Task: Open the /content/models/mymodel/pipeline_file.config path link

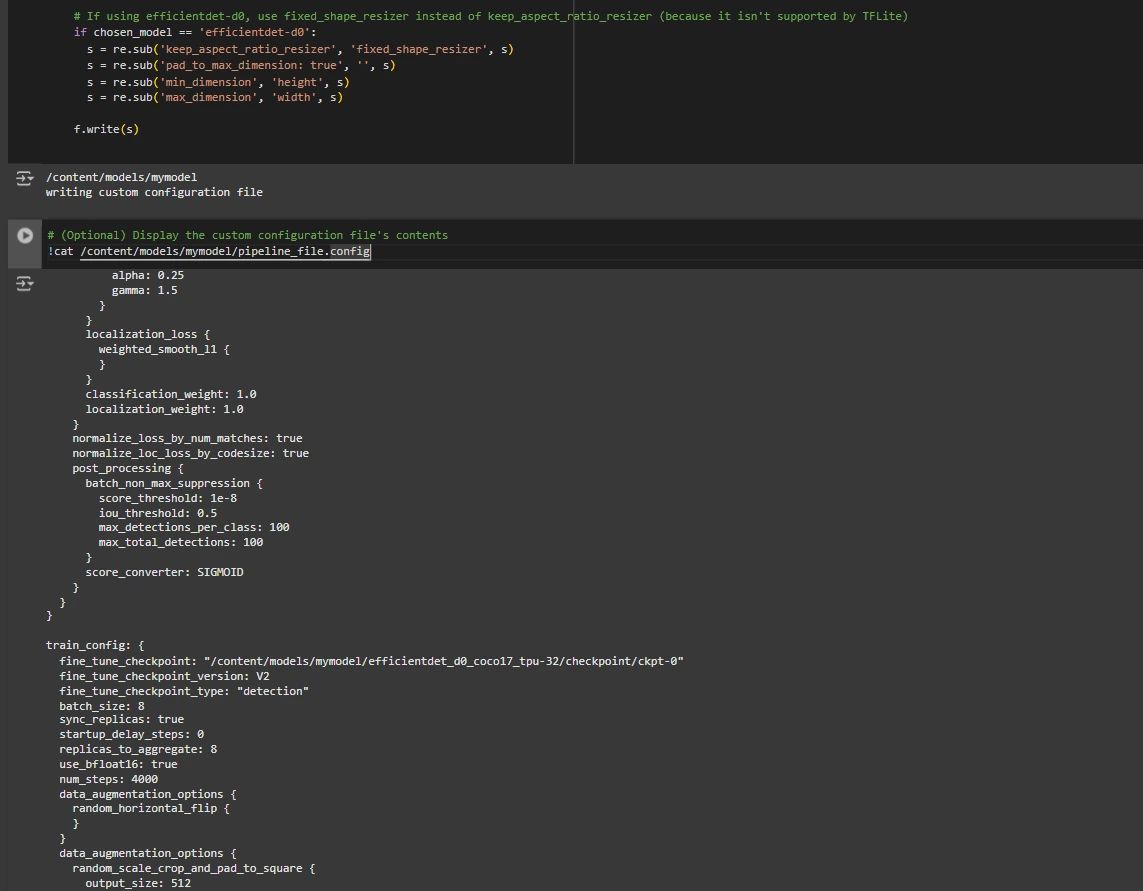Action: [225, 252]
